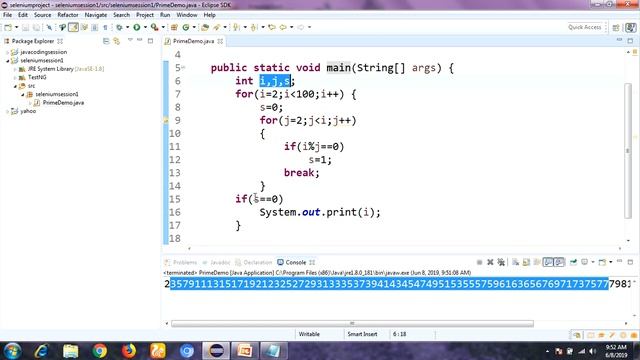Open the External Tools dropdown arrow

[x=163, y=27]
